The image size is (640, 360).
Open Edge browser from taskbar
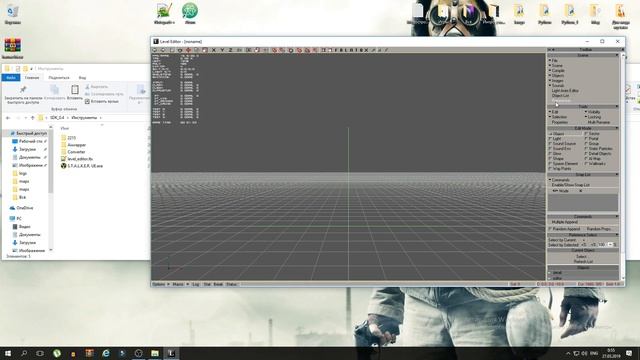[106, 353]
